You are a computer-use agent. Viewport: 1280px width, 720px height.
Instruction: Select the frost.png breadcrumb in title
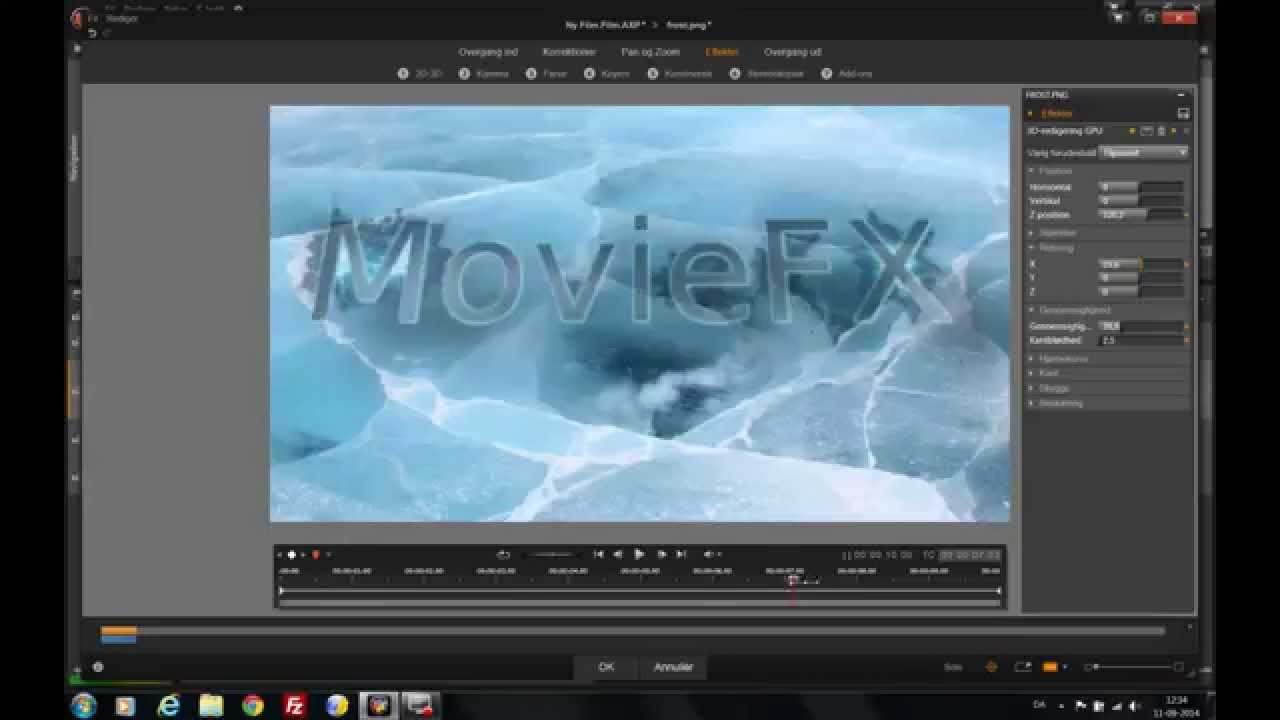688,25
